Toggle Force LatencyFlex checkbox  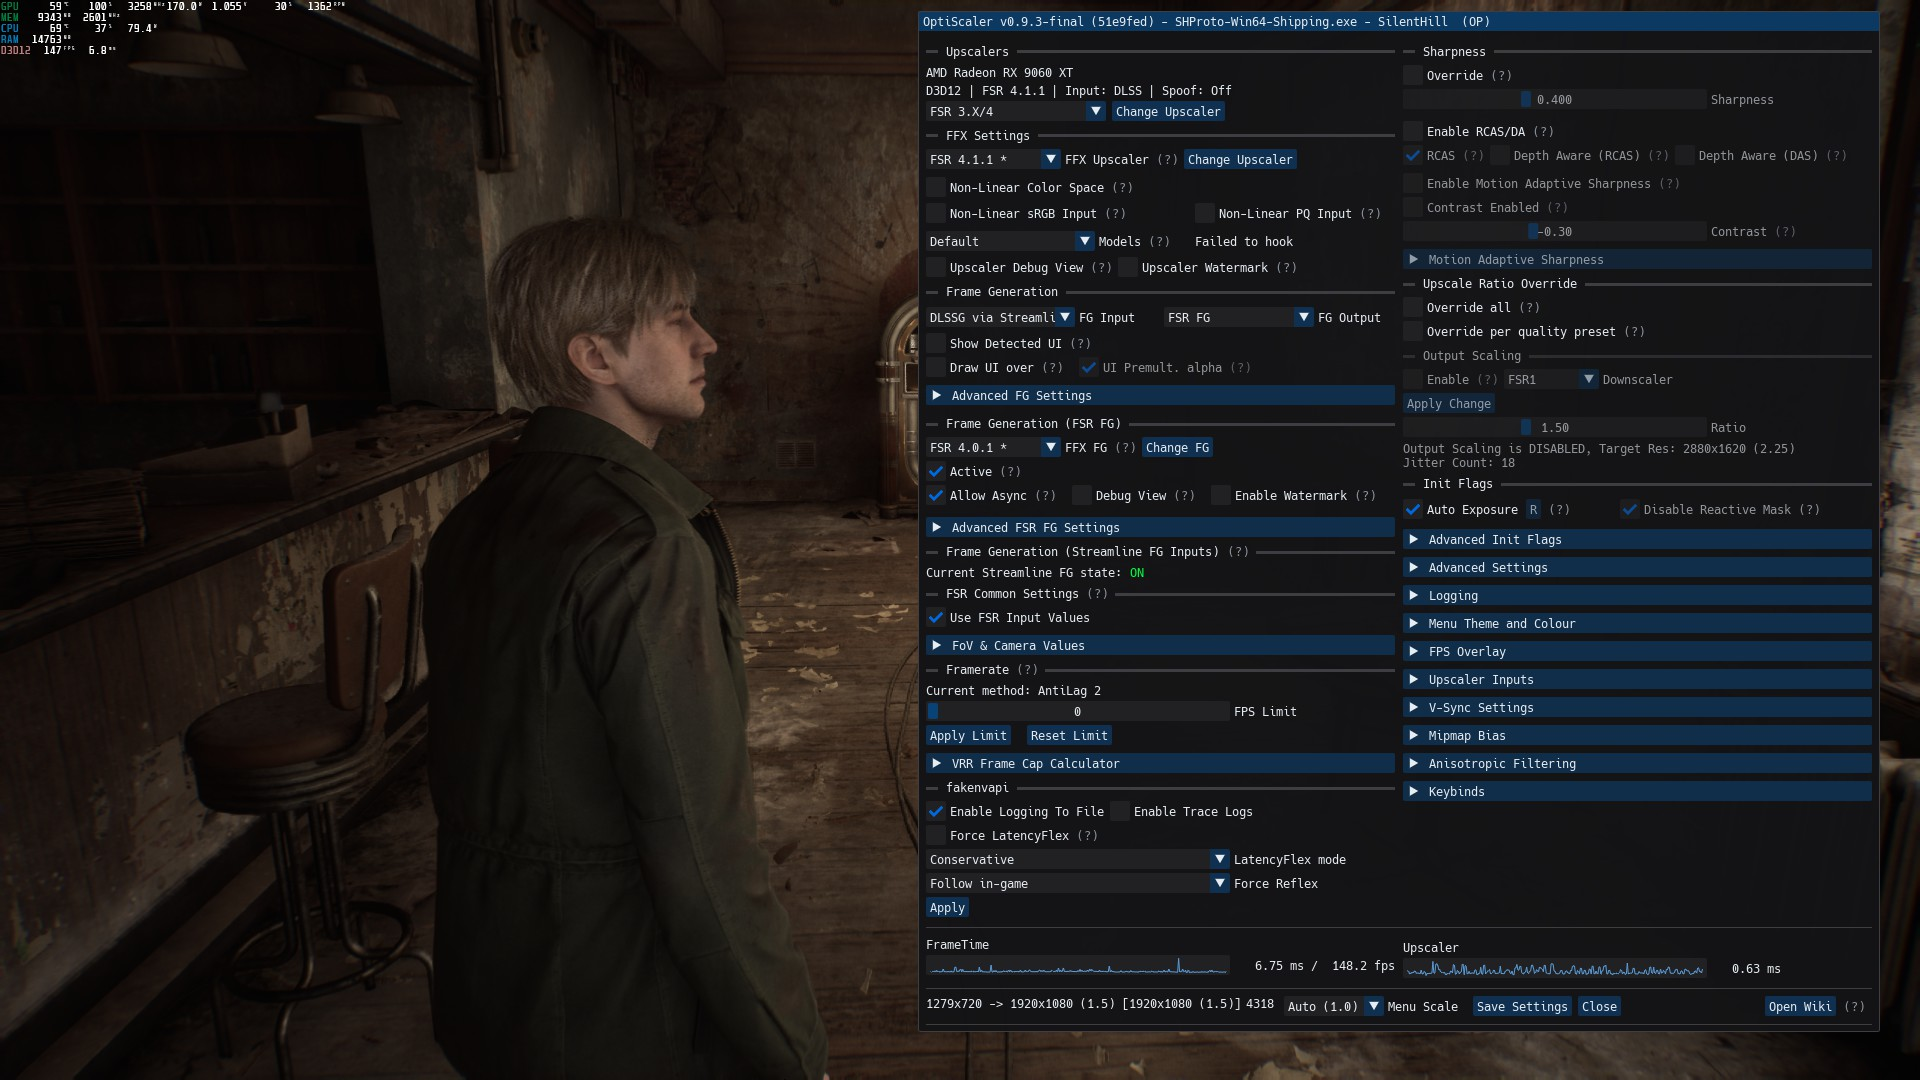pos(936,836)
